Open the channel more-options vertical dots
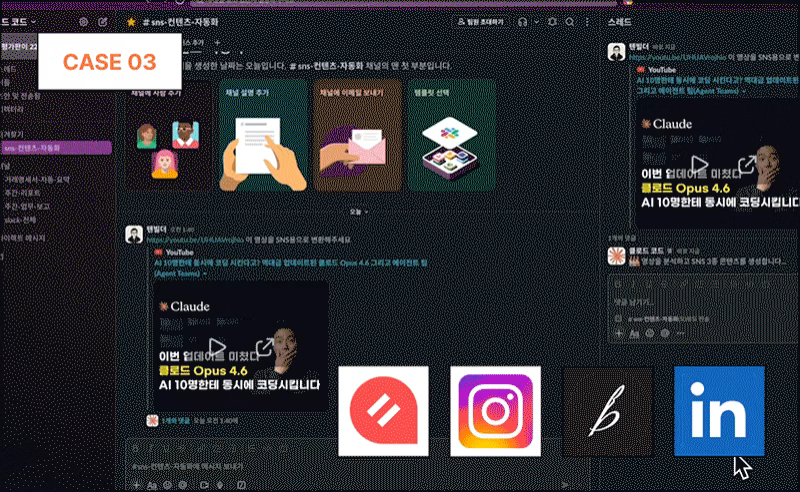The width and height of the screenshot is (800, 492). [587, 22]
